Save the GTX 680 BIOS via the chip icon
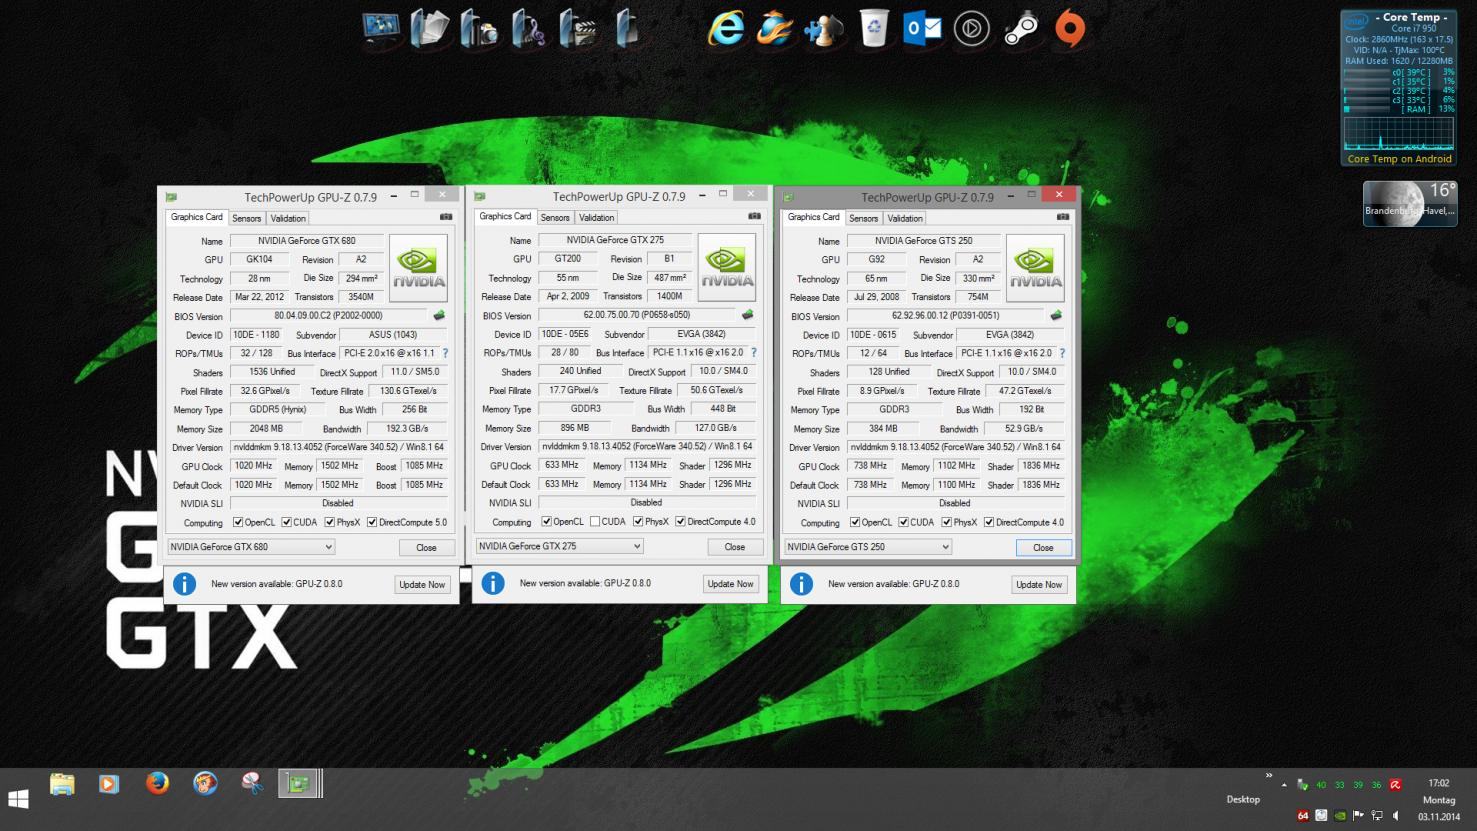Image resolution: width=1477 pixels, height=831 pixels. pyautogui.click(x=439, y=316)
